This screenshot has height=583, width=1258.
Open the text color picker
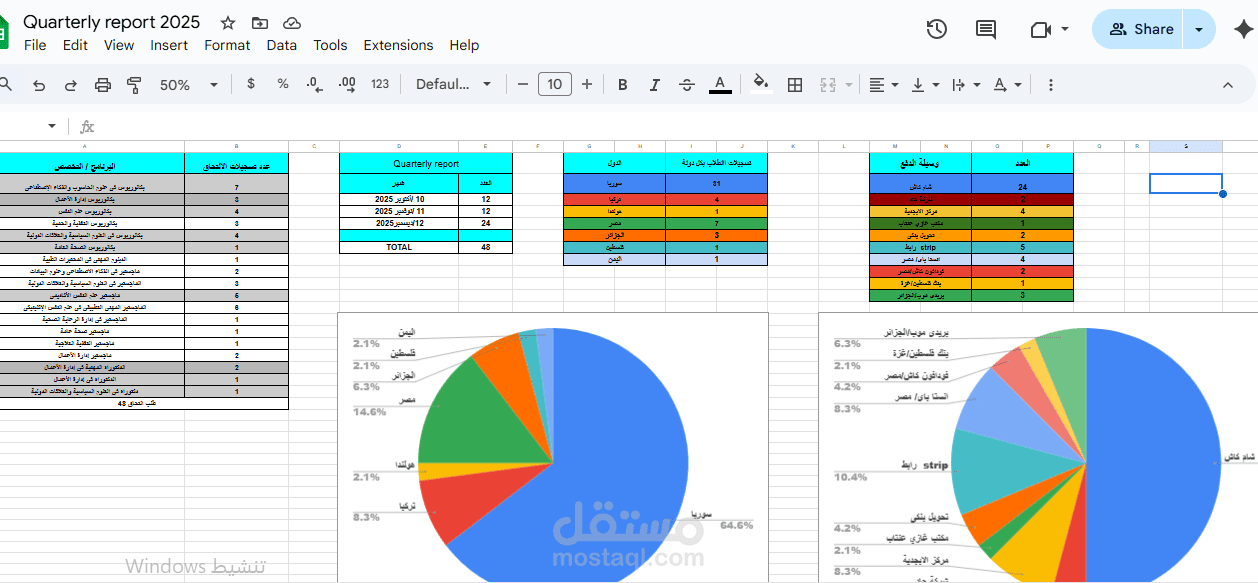pos(720,85)
